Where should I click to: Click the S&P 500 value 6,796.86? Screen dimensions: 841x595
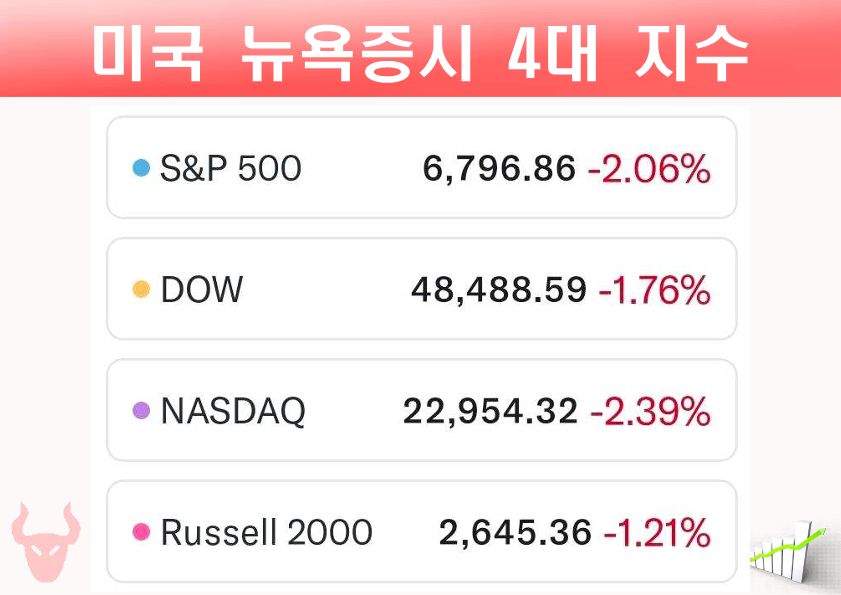499,169
